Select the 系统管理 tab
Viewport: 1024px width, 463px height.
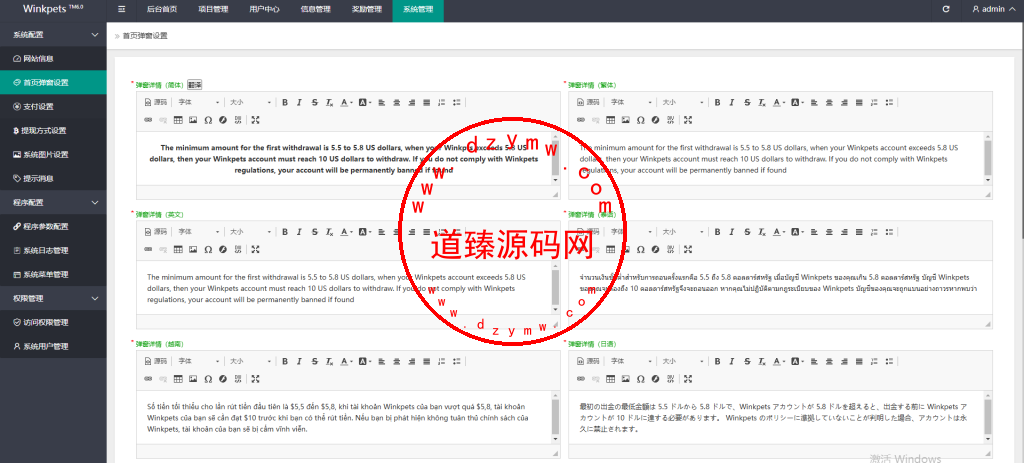tap(418, 10)
